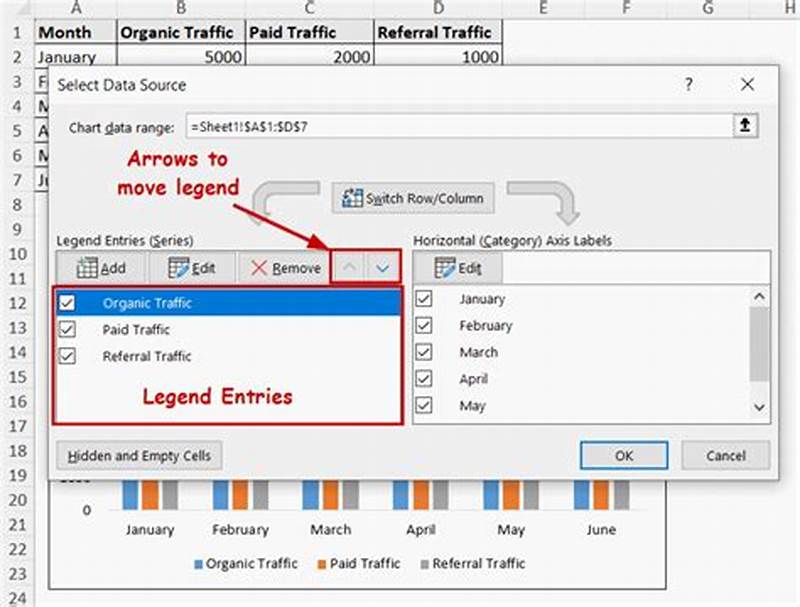This screenshot has height=607, width=800.
Task: Select the February axis label entry
Action: coord(487,325)
